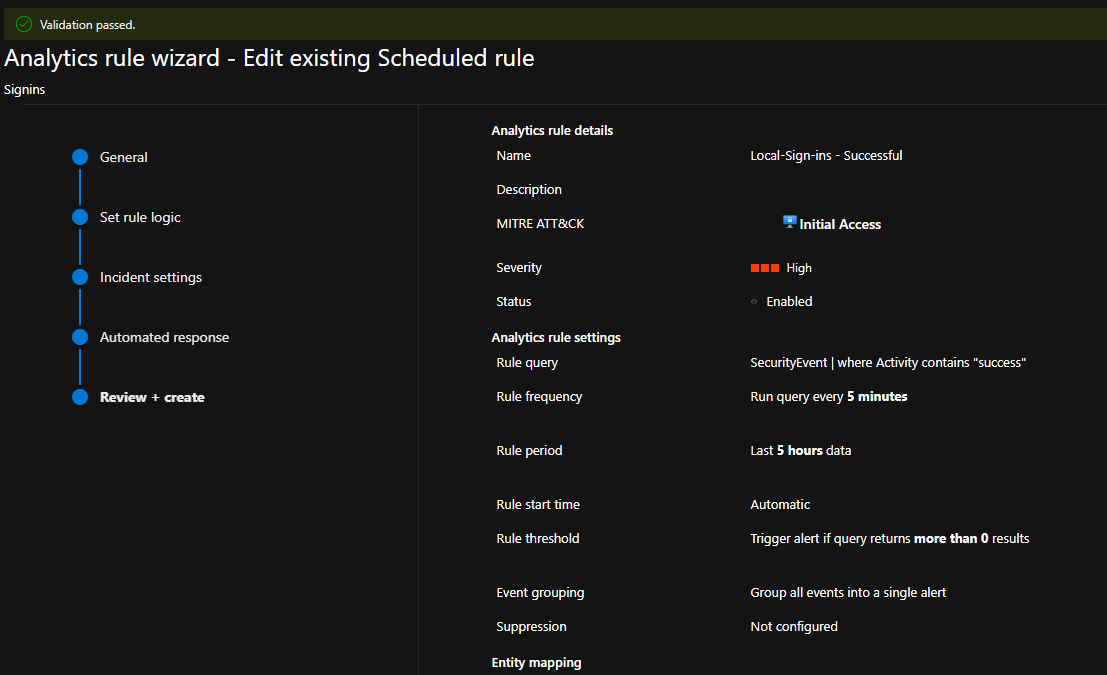Screen dimensions: 1107x675
Task: Go to the Set rule logic step
Action: [x=140, y=217]
